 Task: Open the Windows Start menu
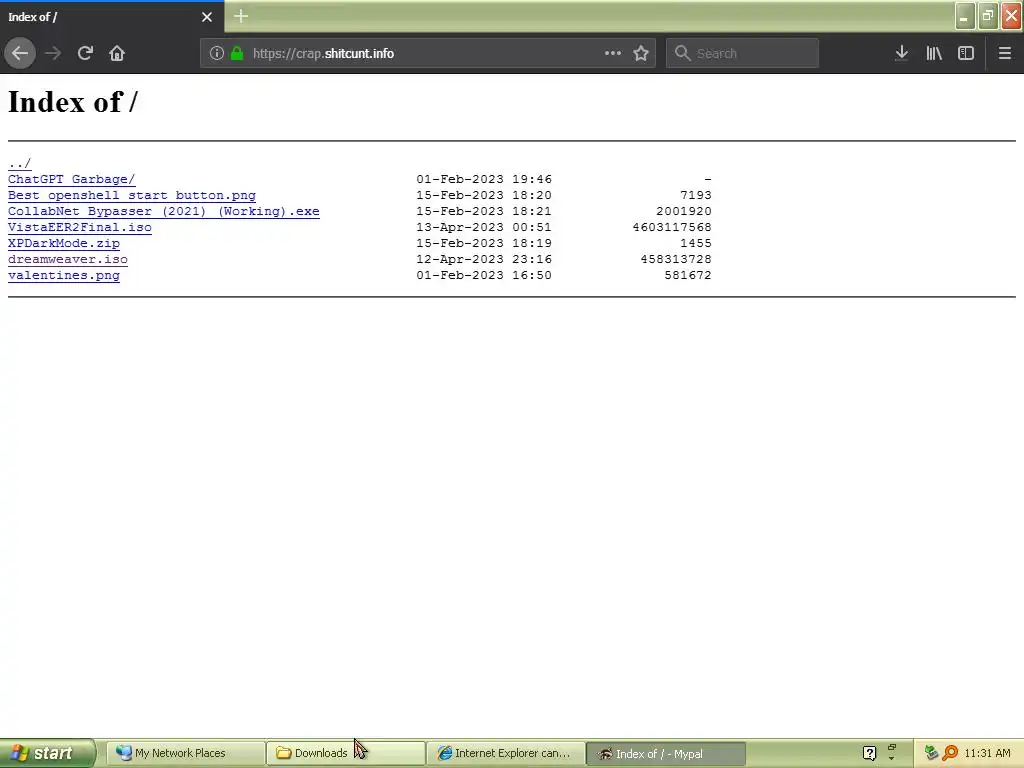coord(47,753)
